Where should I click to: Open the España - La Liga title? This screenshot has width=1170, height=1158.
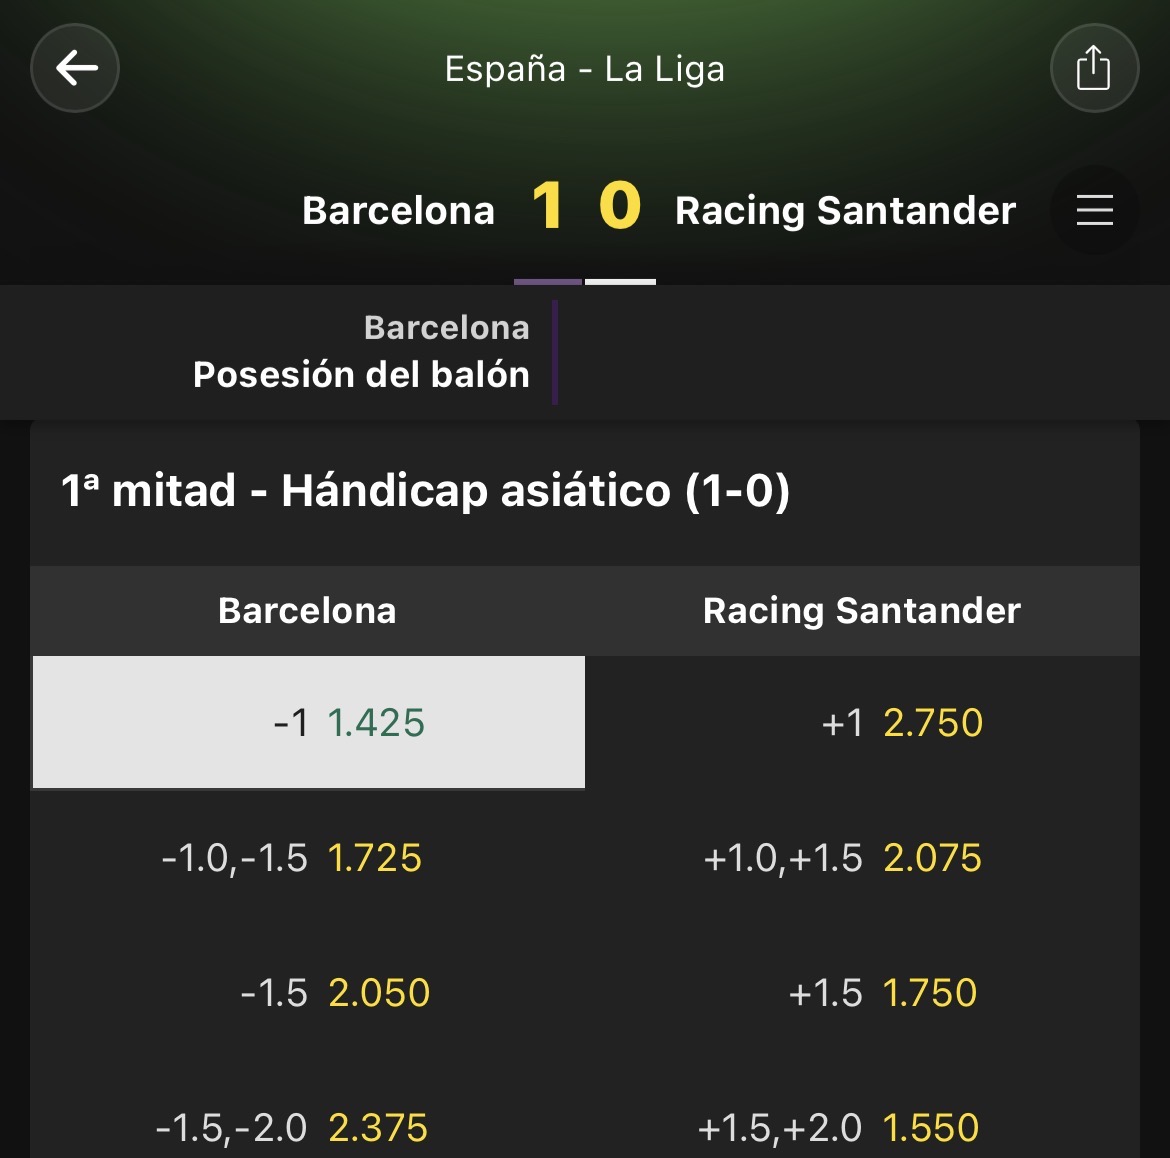(585, 69)
